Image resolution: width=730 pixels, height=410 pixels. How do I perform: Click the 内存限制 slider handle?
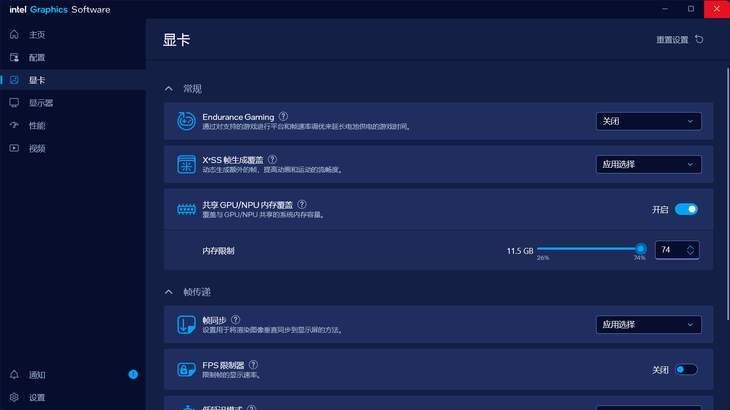[641, 249]
